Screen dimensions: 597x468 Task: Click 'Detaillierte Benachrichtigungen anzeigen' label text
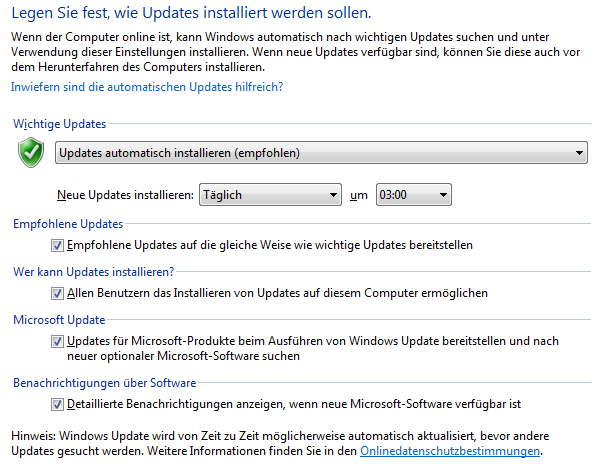(x=294, y=404)
